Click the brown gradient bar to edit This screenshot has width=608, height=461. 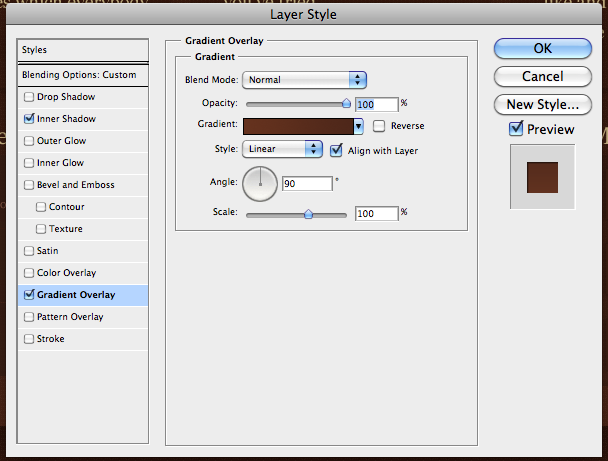point(298,126)
